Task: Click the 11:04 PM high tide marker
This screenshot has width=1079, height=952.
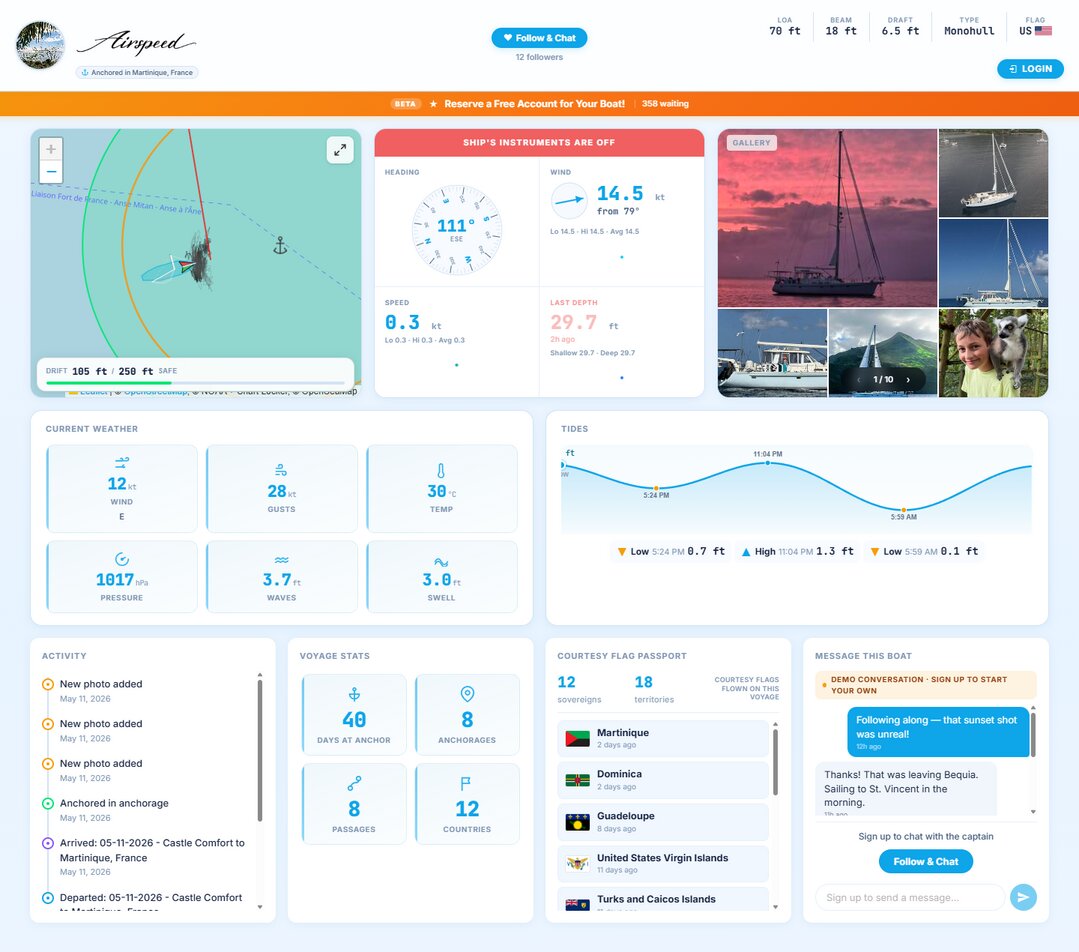Action: (768, 463)
